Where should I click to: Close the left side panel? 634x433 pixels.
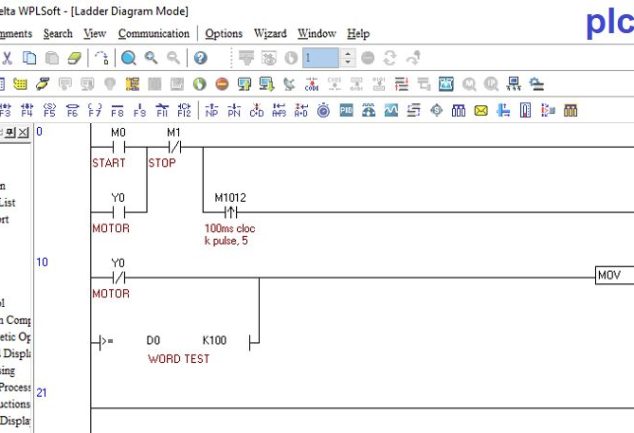click(24, 133)
